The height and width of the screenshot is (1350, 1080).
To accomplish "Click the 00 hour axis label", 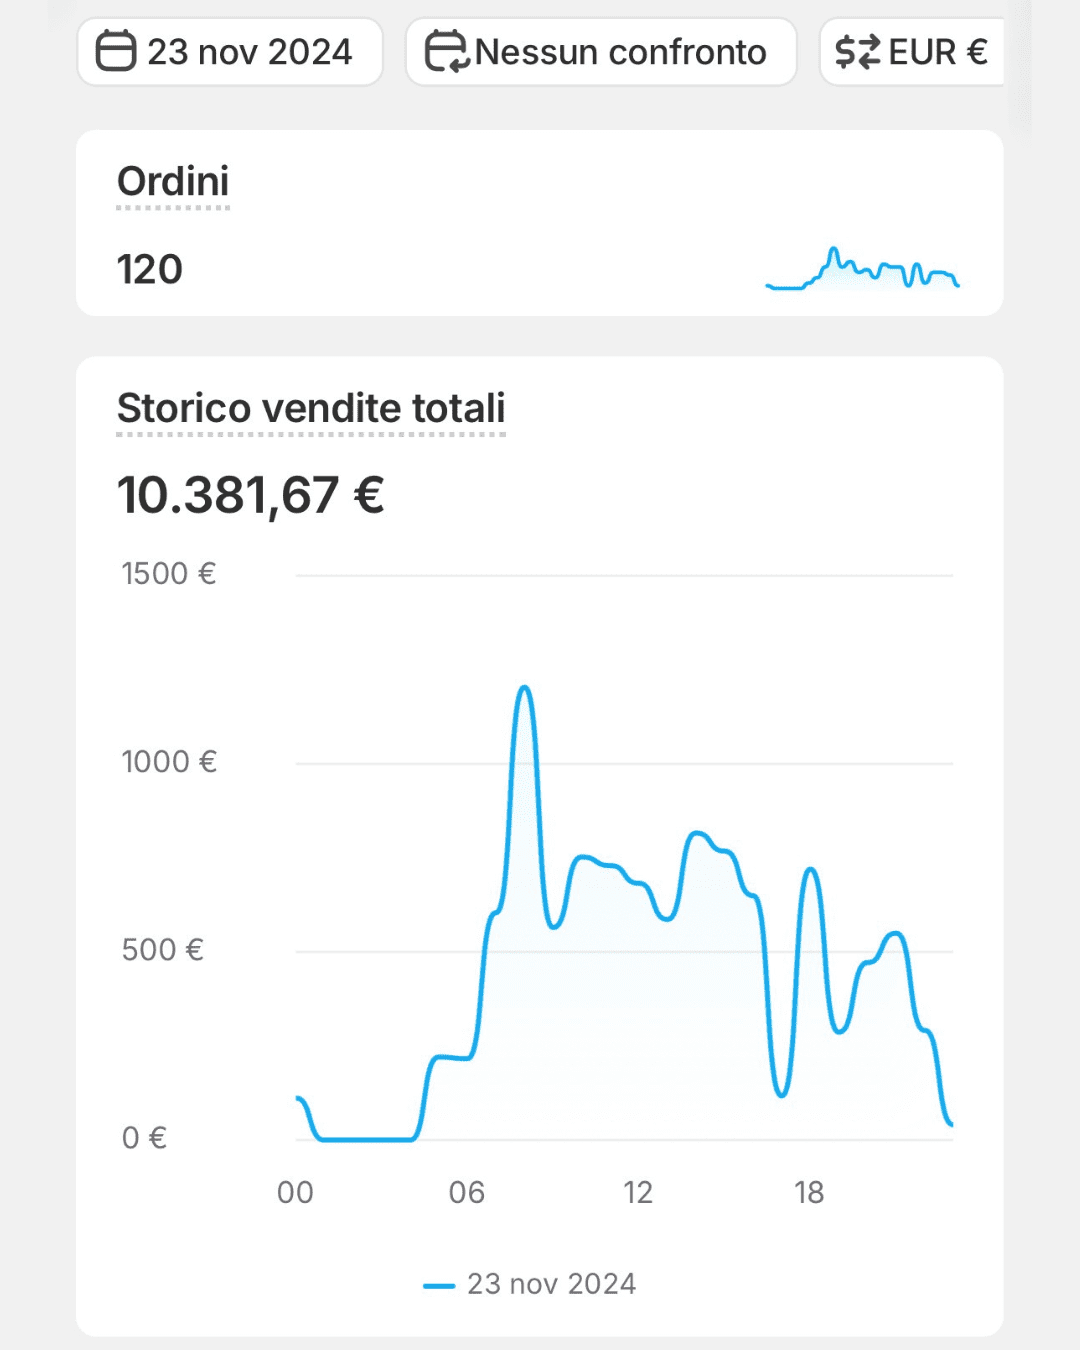I will tap(295, 1192).
